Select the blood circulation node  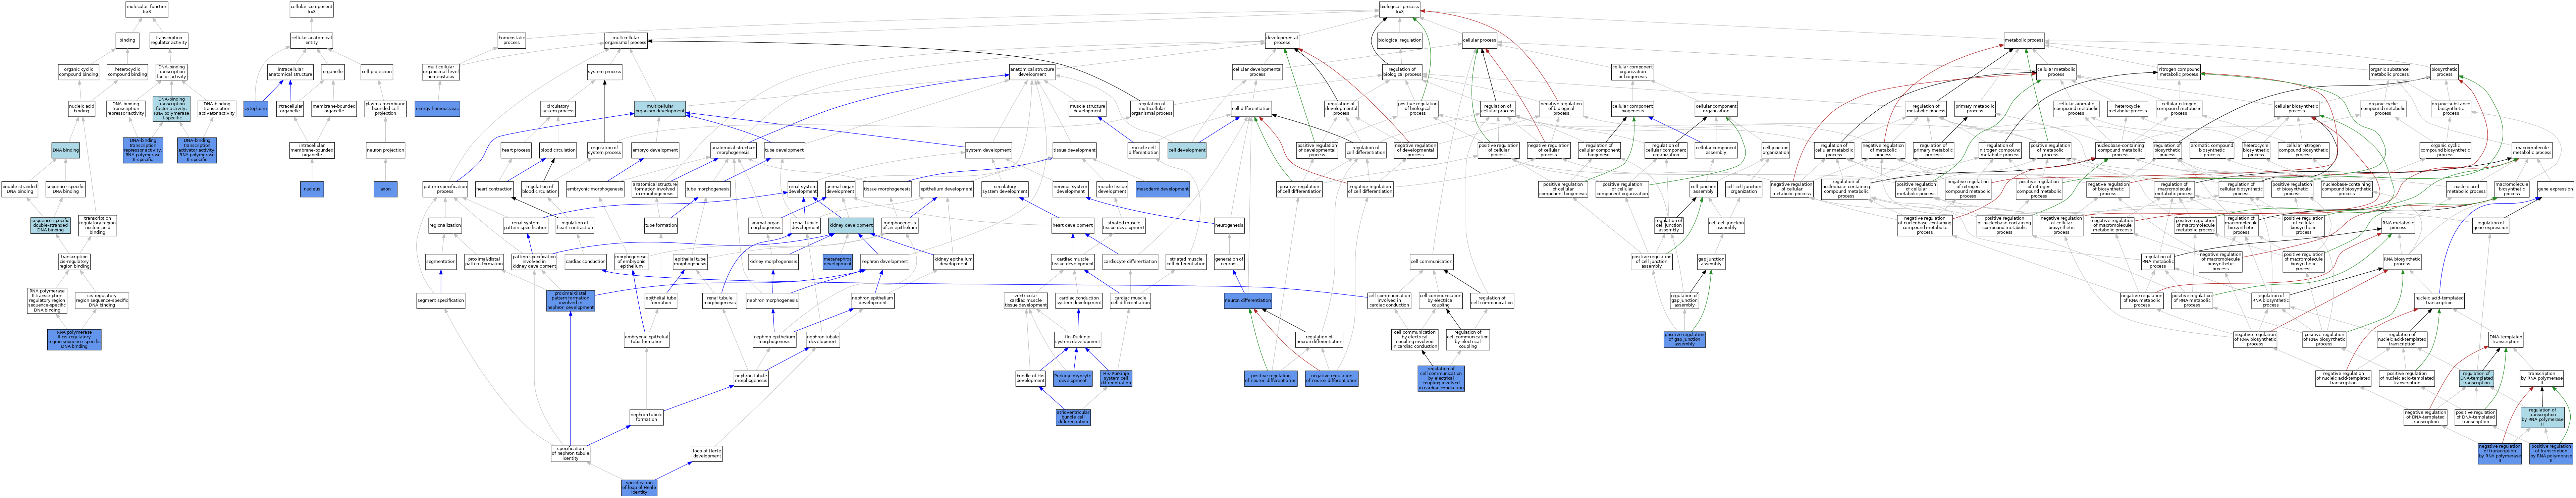point(558,150)
